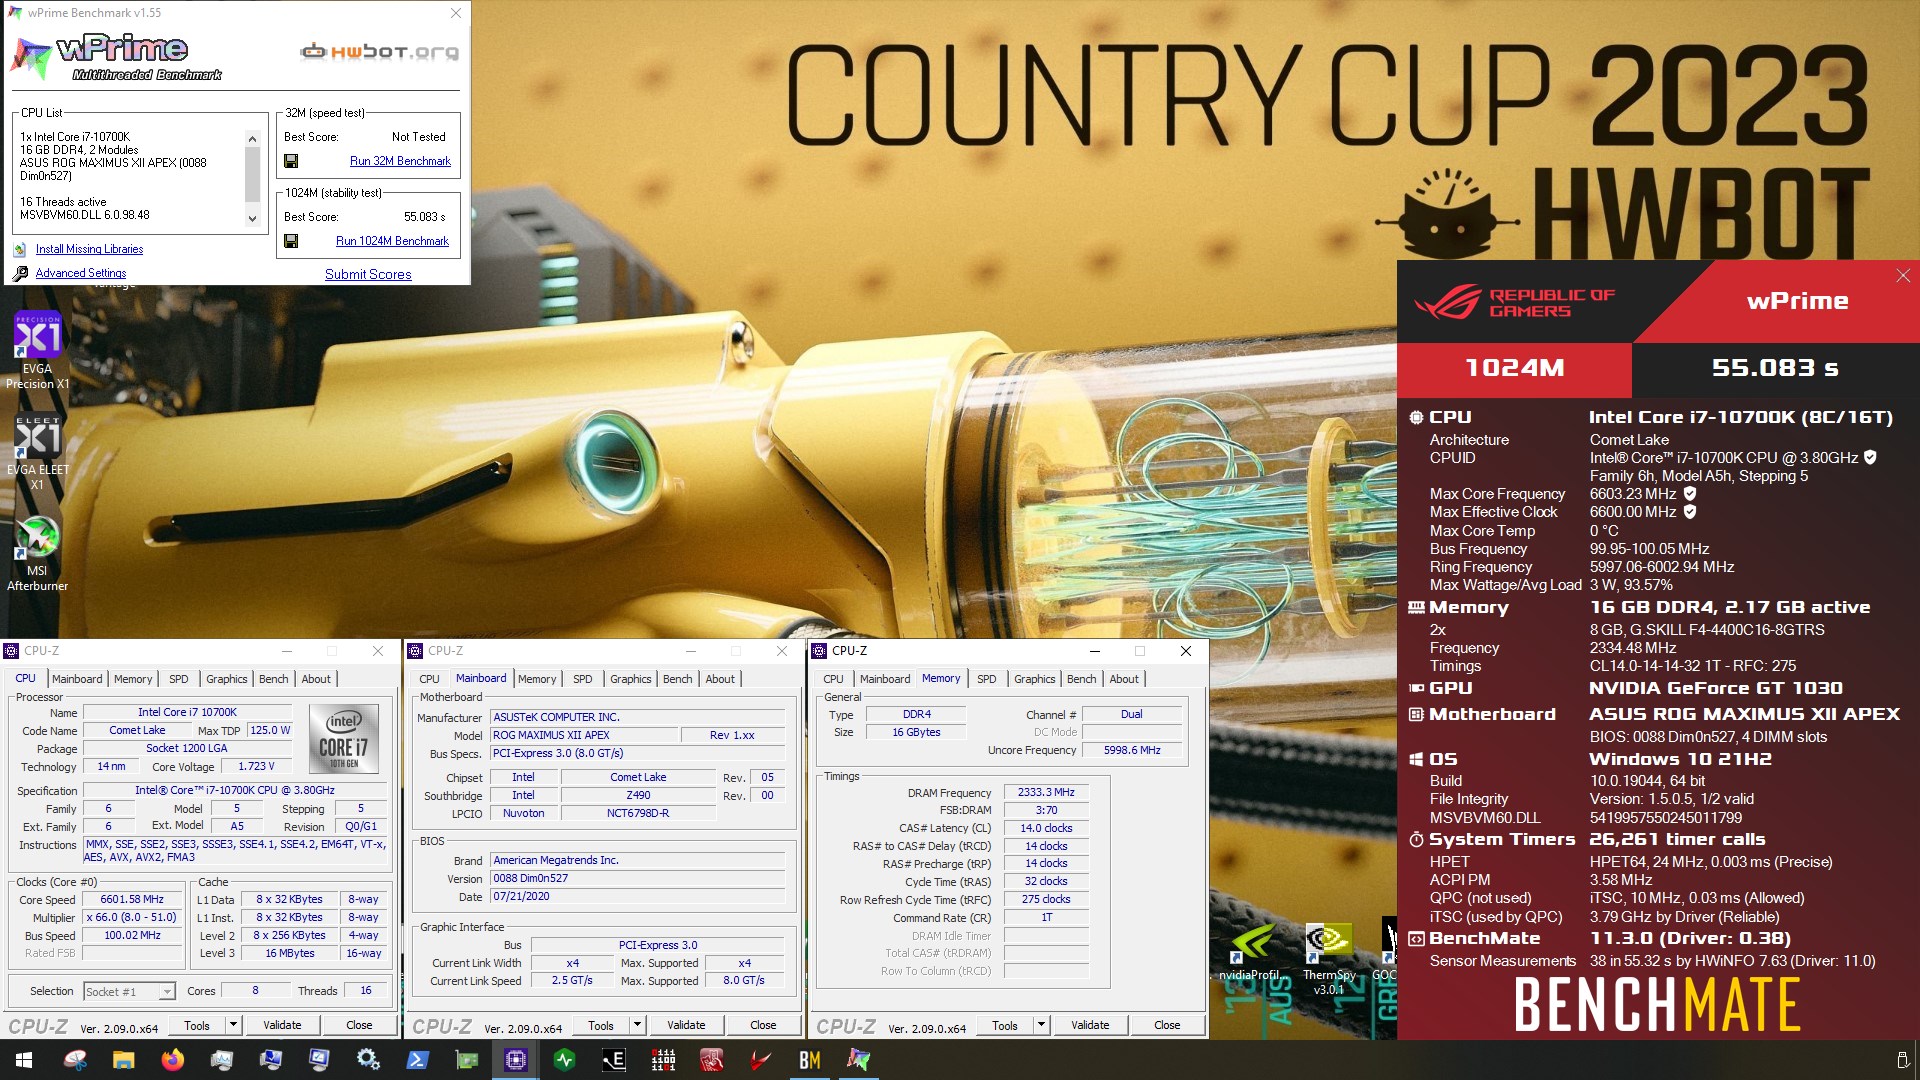Image resolution: width=1920 pixels, height=1080 pixels.
Task: Click Install Missing Libraries link
Action: pos(89,249)
